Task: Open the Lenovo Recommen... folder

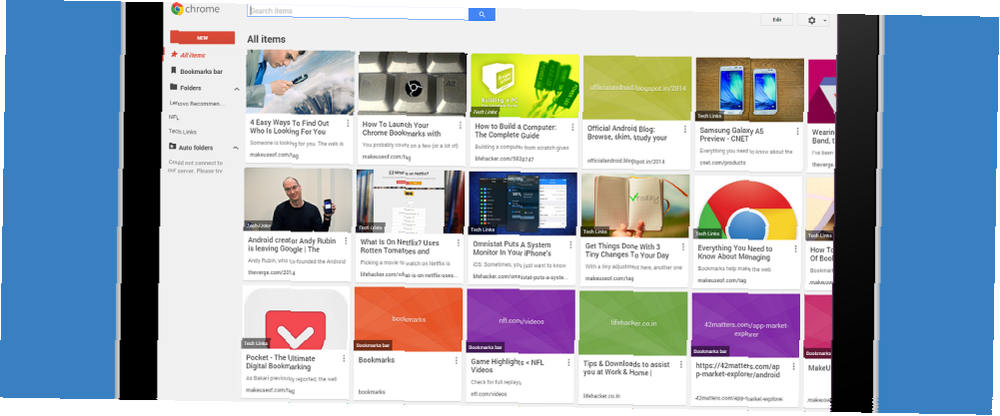Action: [x=196, y=103]
